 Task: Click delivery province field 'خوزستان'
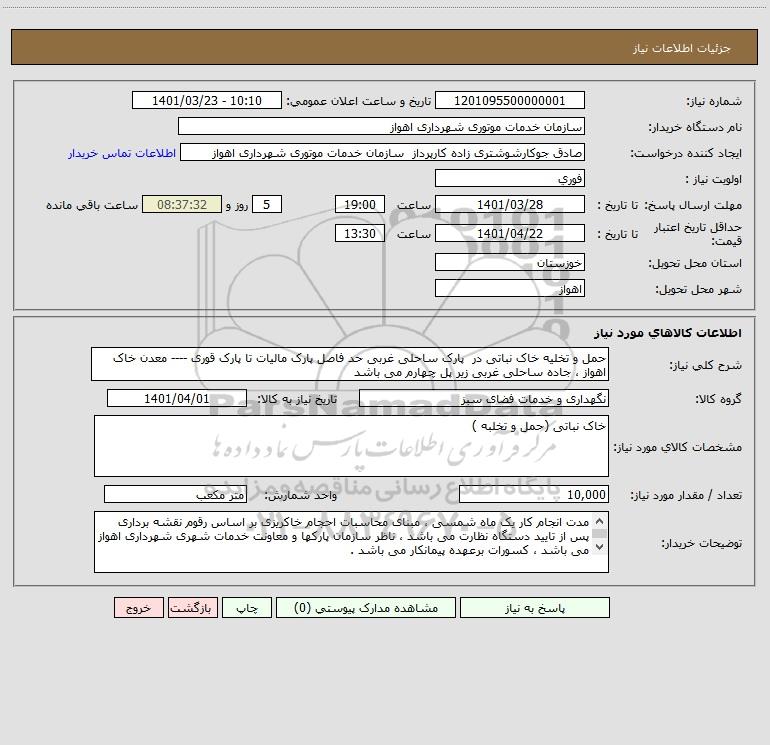pos(510,262)
